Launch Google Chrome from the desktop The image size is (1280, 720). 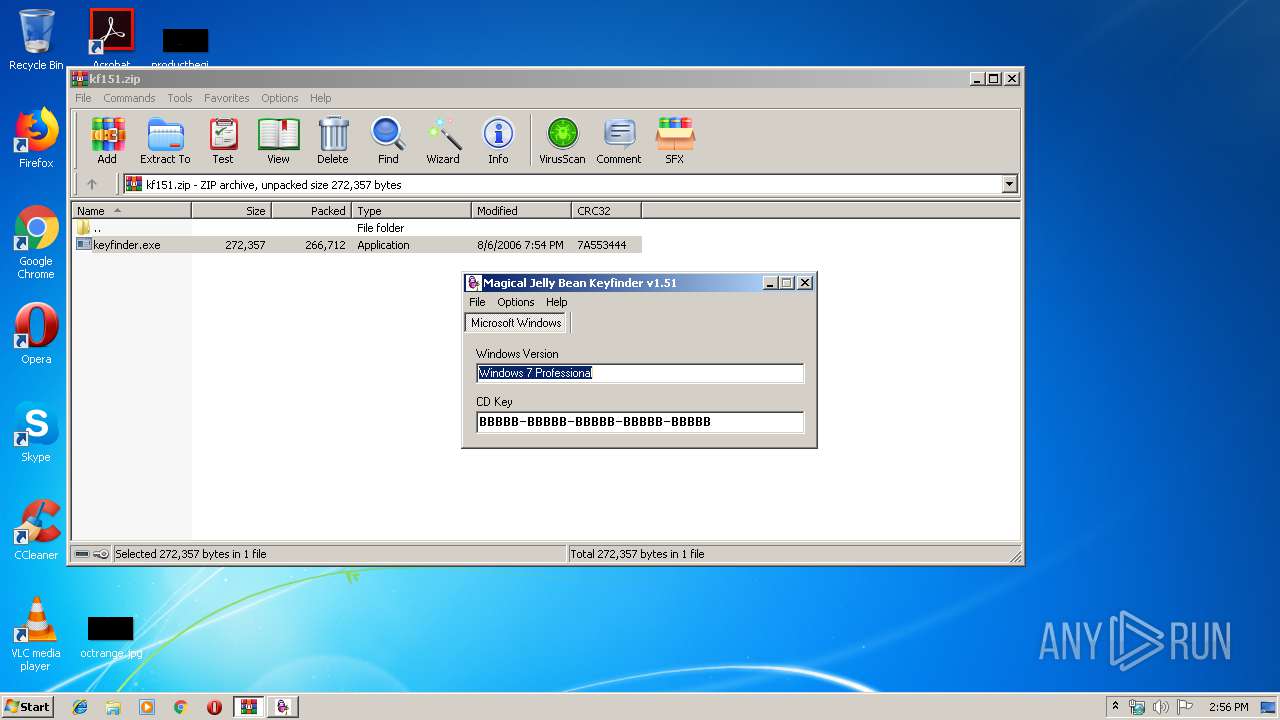tap(36, 243)
